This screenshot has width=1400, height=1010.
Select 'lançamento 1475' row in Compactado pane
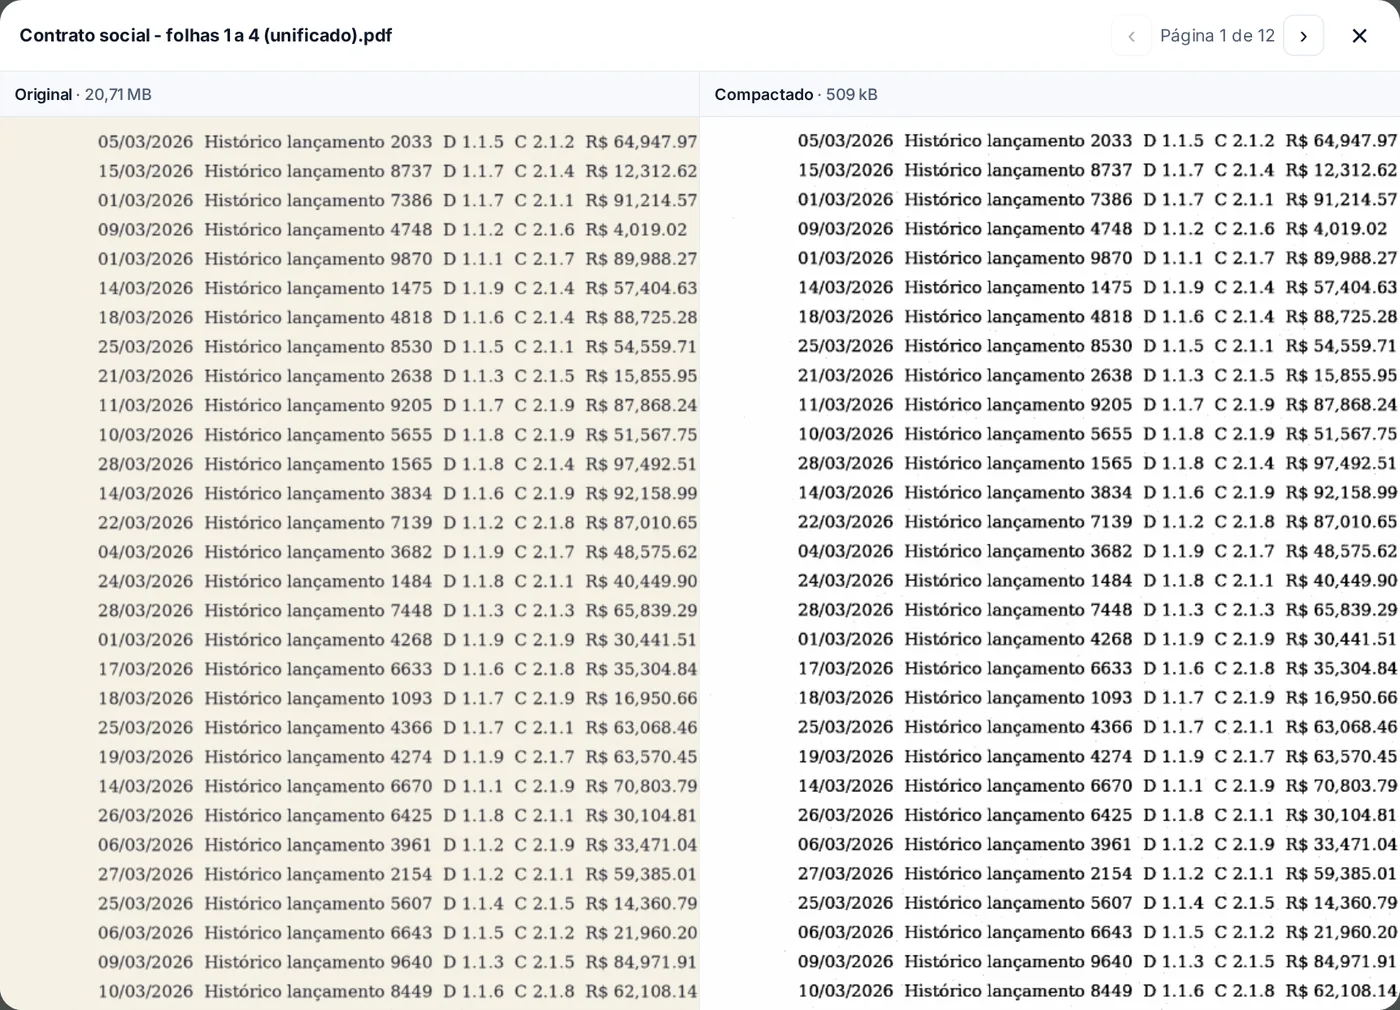[x=1098, y=287]
